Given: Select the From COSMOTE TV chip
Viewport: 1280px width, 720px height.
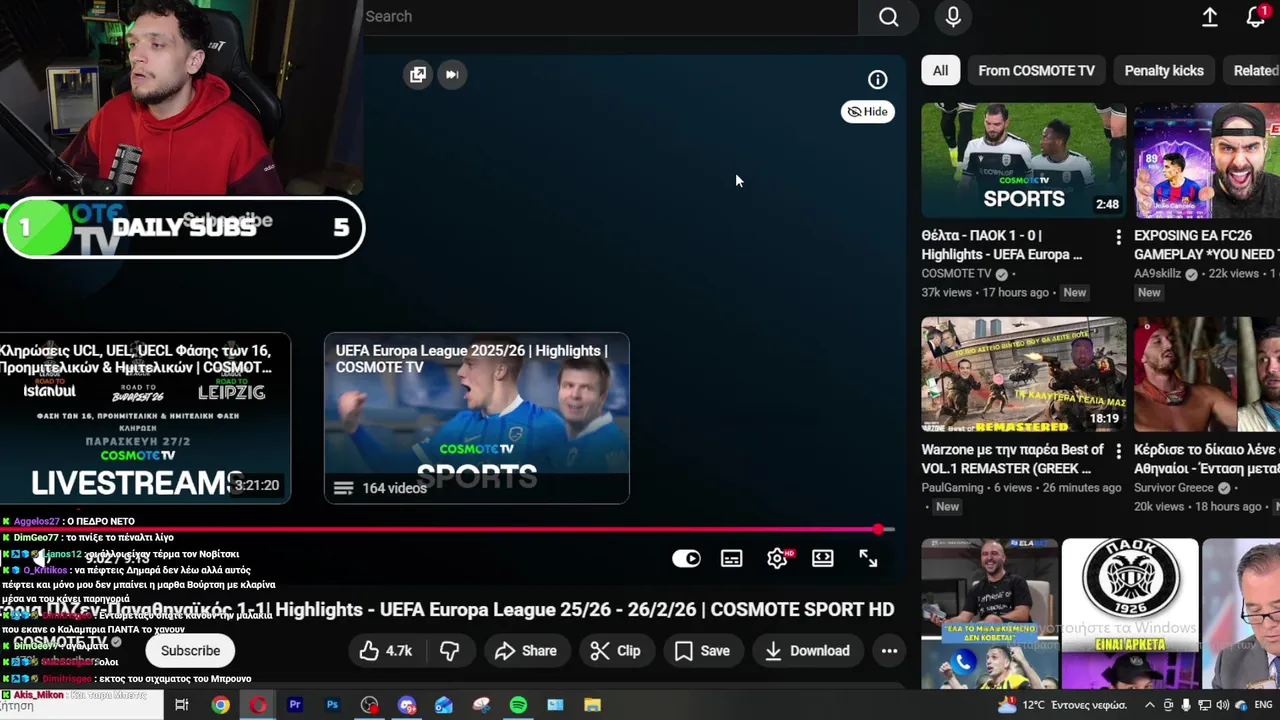Looking at the screenshot, I should pos(1036,71).
